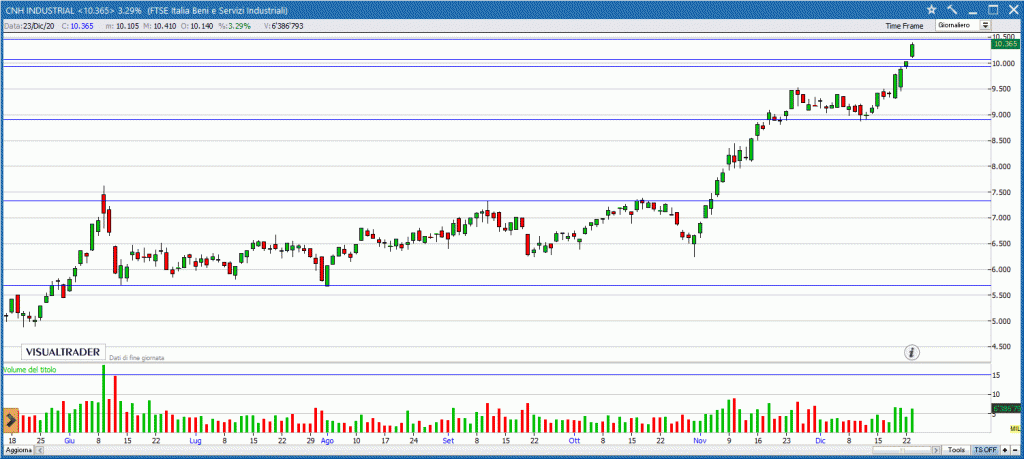Click the volume value tag on right axis
The width and height of the screenshot is (1024, 459).
1005,409
